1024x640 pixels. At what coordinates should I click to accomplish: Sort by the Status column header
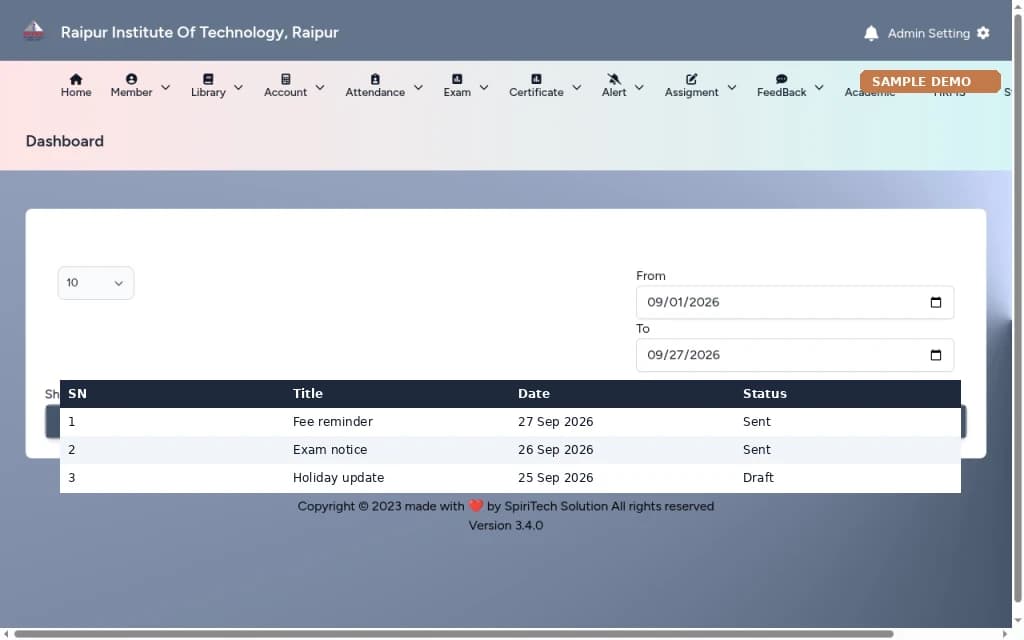765,394
